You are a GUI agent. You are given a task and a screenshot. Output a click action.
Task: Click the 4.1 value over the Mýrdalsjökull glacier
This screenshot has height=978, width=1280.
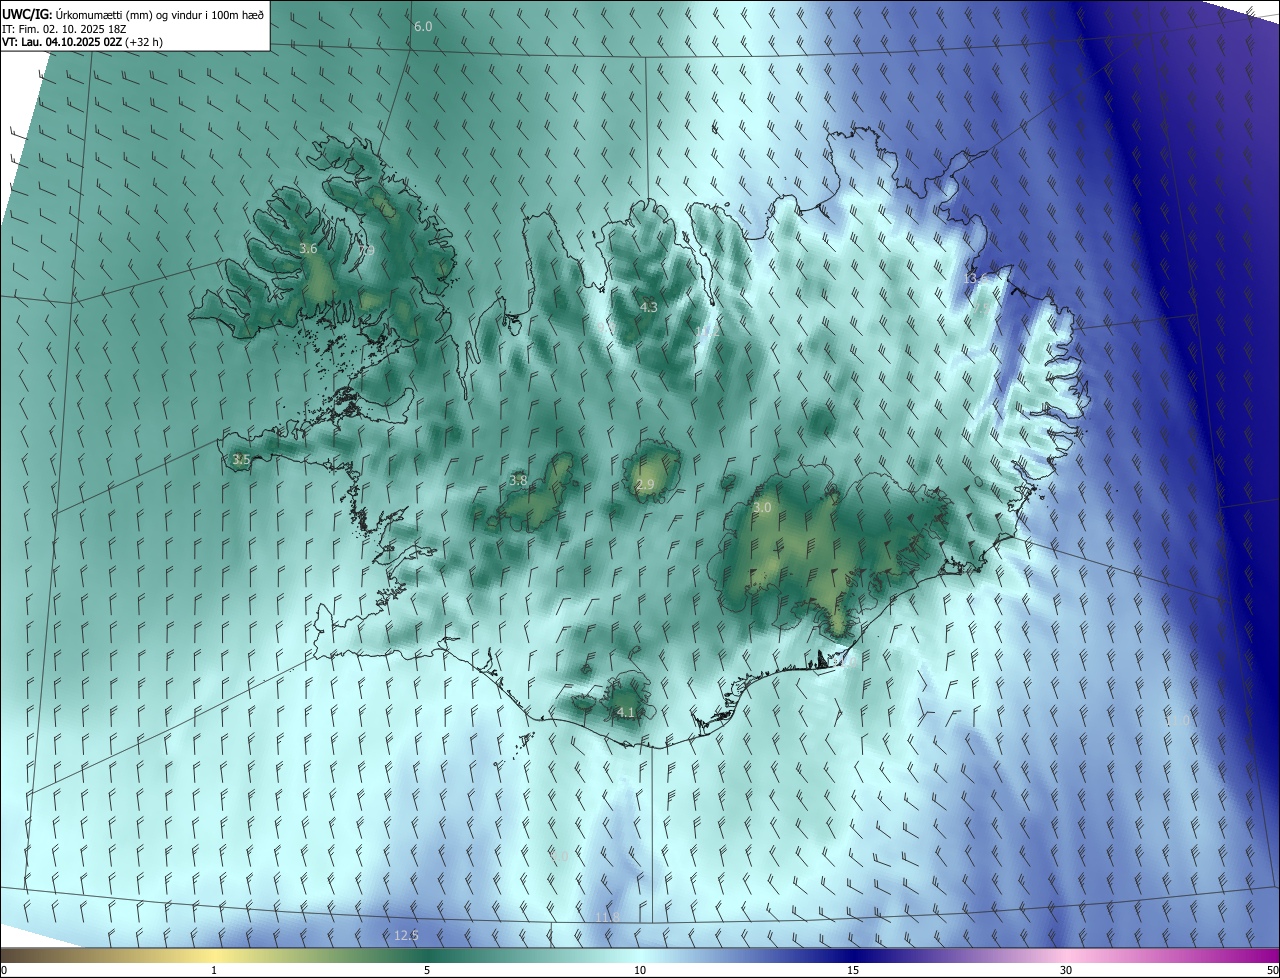point(626,712)
